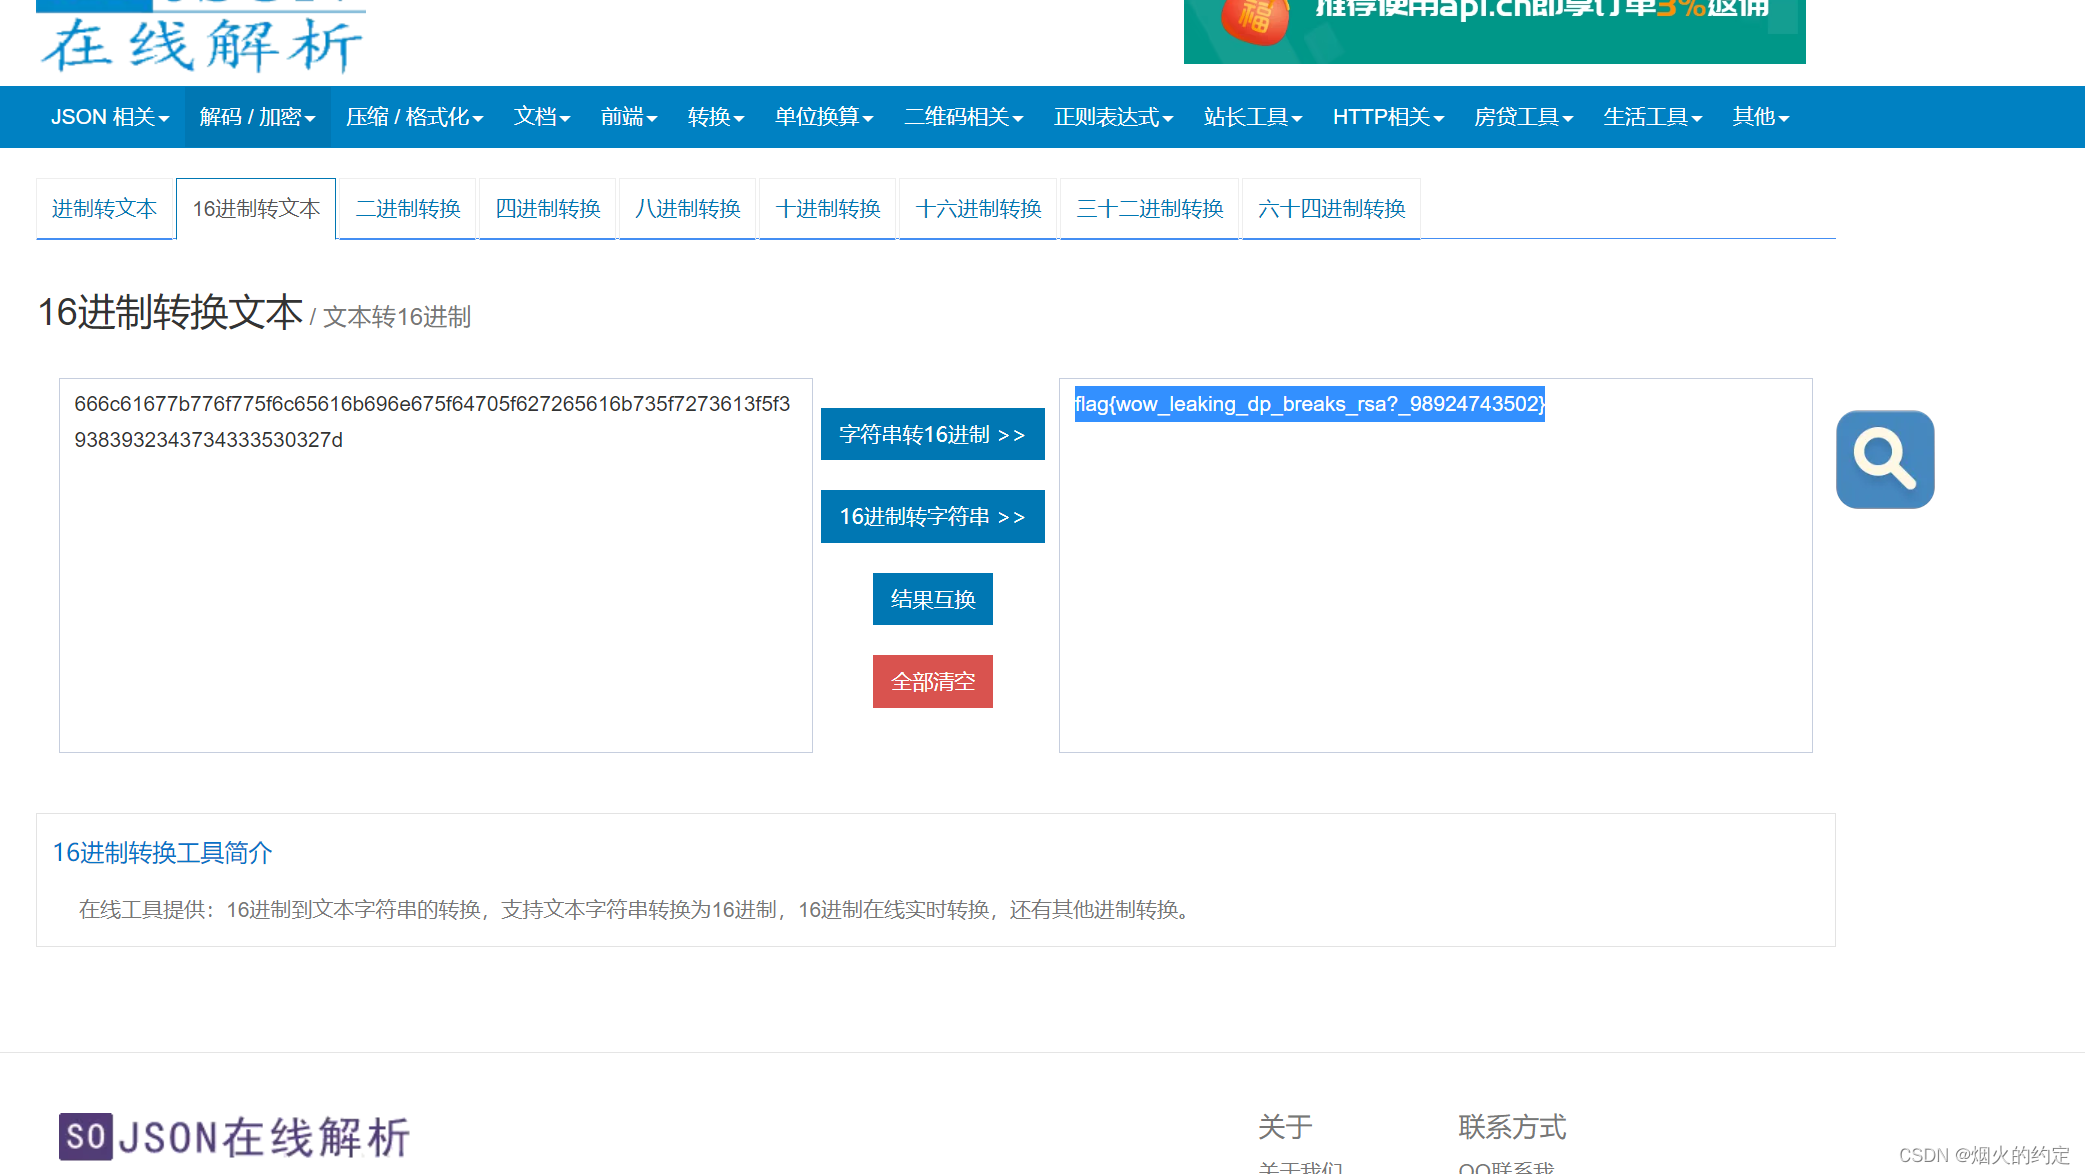
Task: Switch to the 八进制转换 tab
Action: point(688,209)
